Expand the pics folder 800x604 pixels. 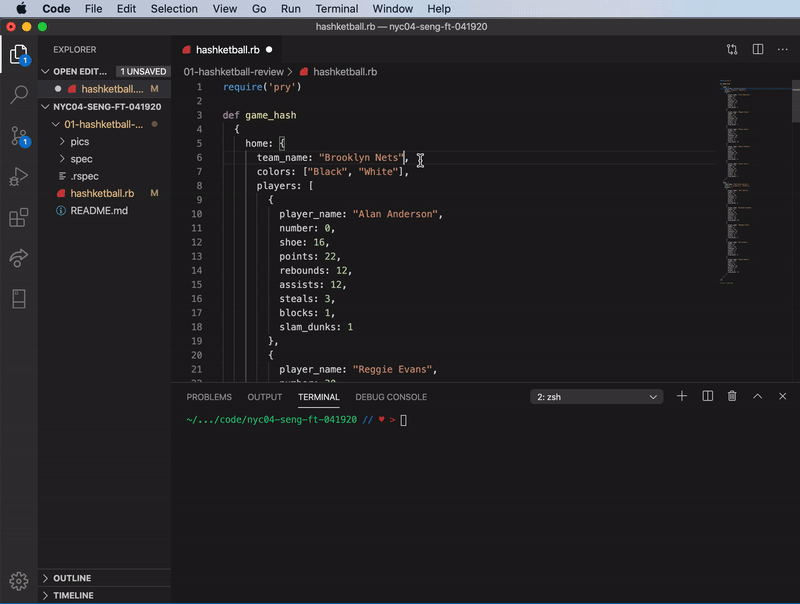click(x=62, y=141)
